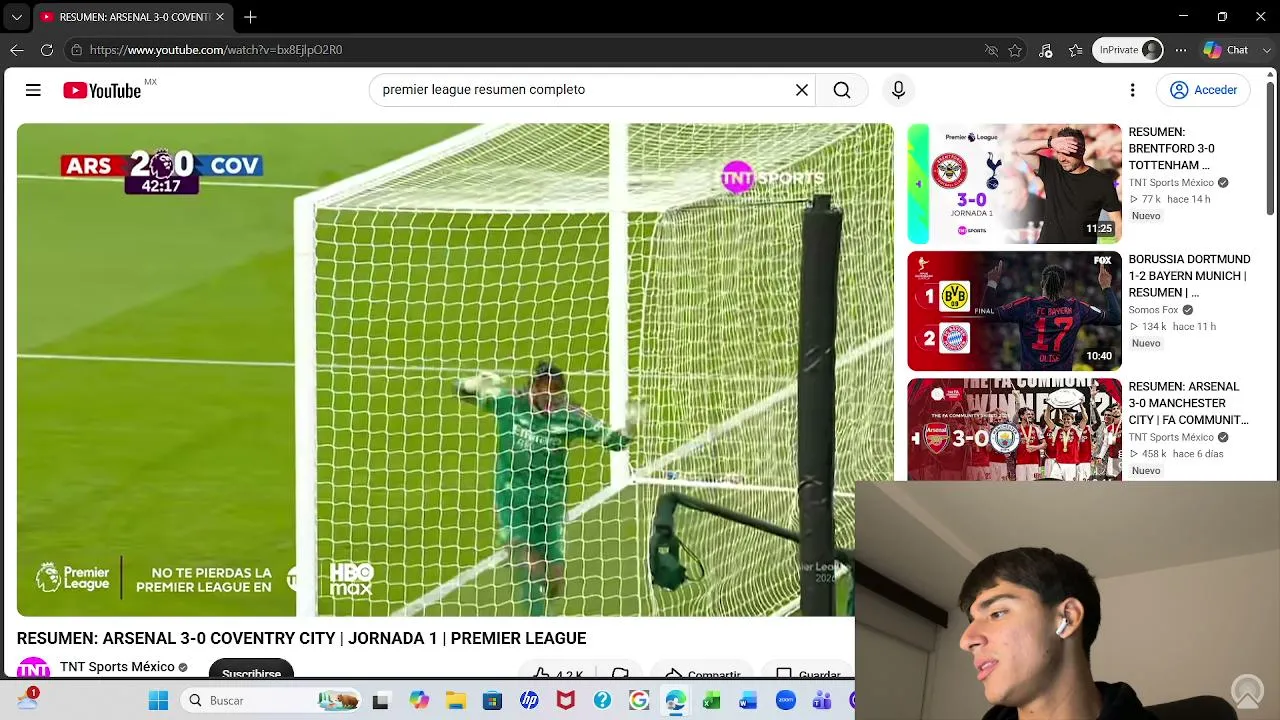Screen dimensions: 1280x720
Task: Open File Explorer from the taskbar
Action: point(456,701)
